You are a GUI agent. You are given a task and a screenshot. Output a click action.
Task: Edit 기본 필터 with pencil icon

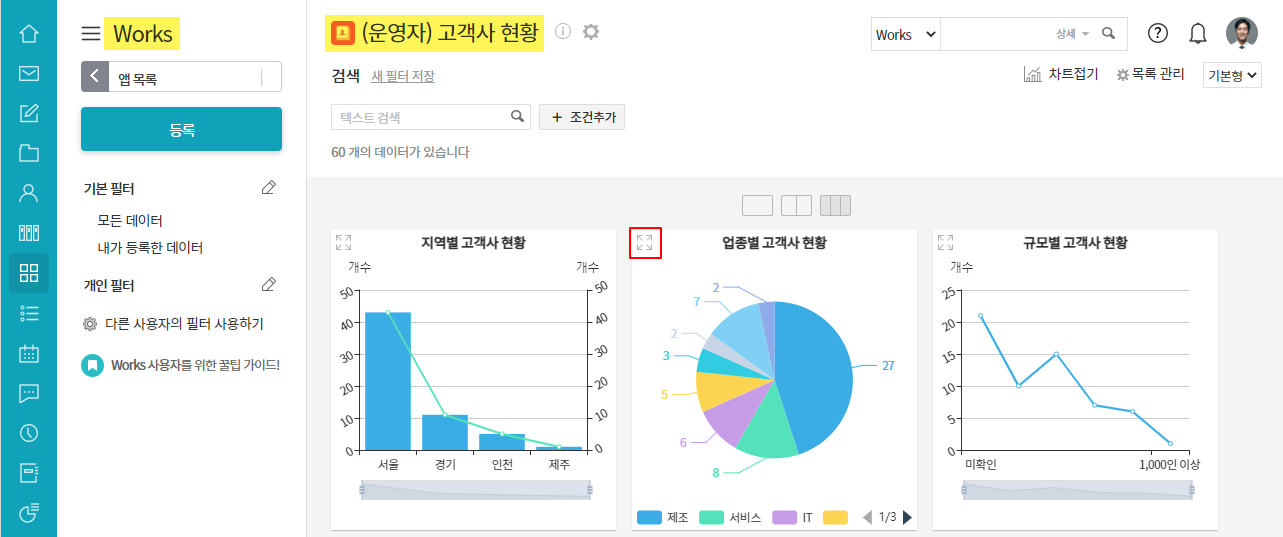[268, 188]
